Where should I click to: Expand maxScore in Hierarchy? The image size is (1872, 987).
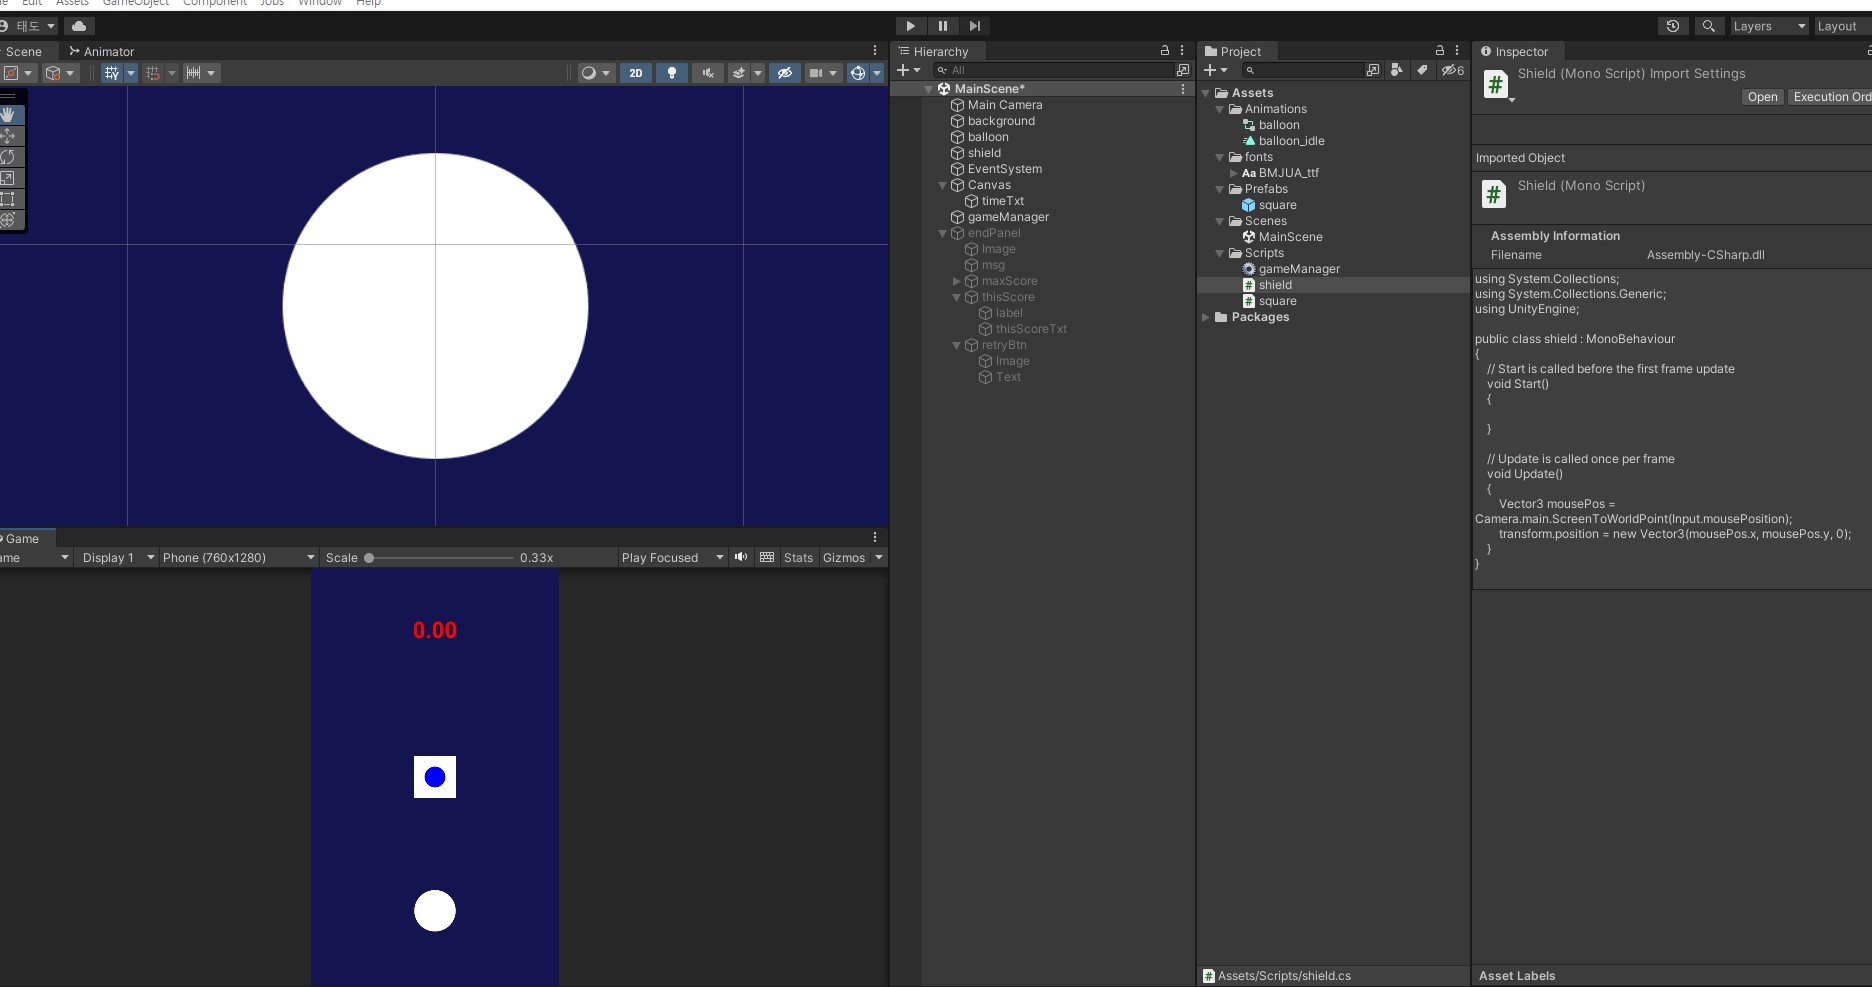(x=956, y=281)
